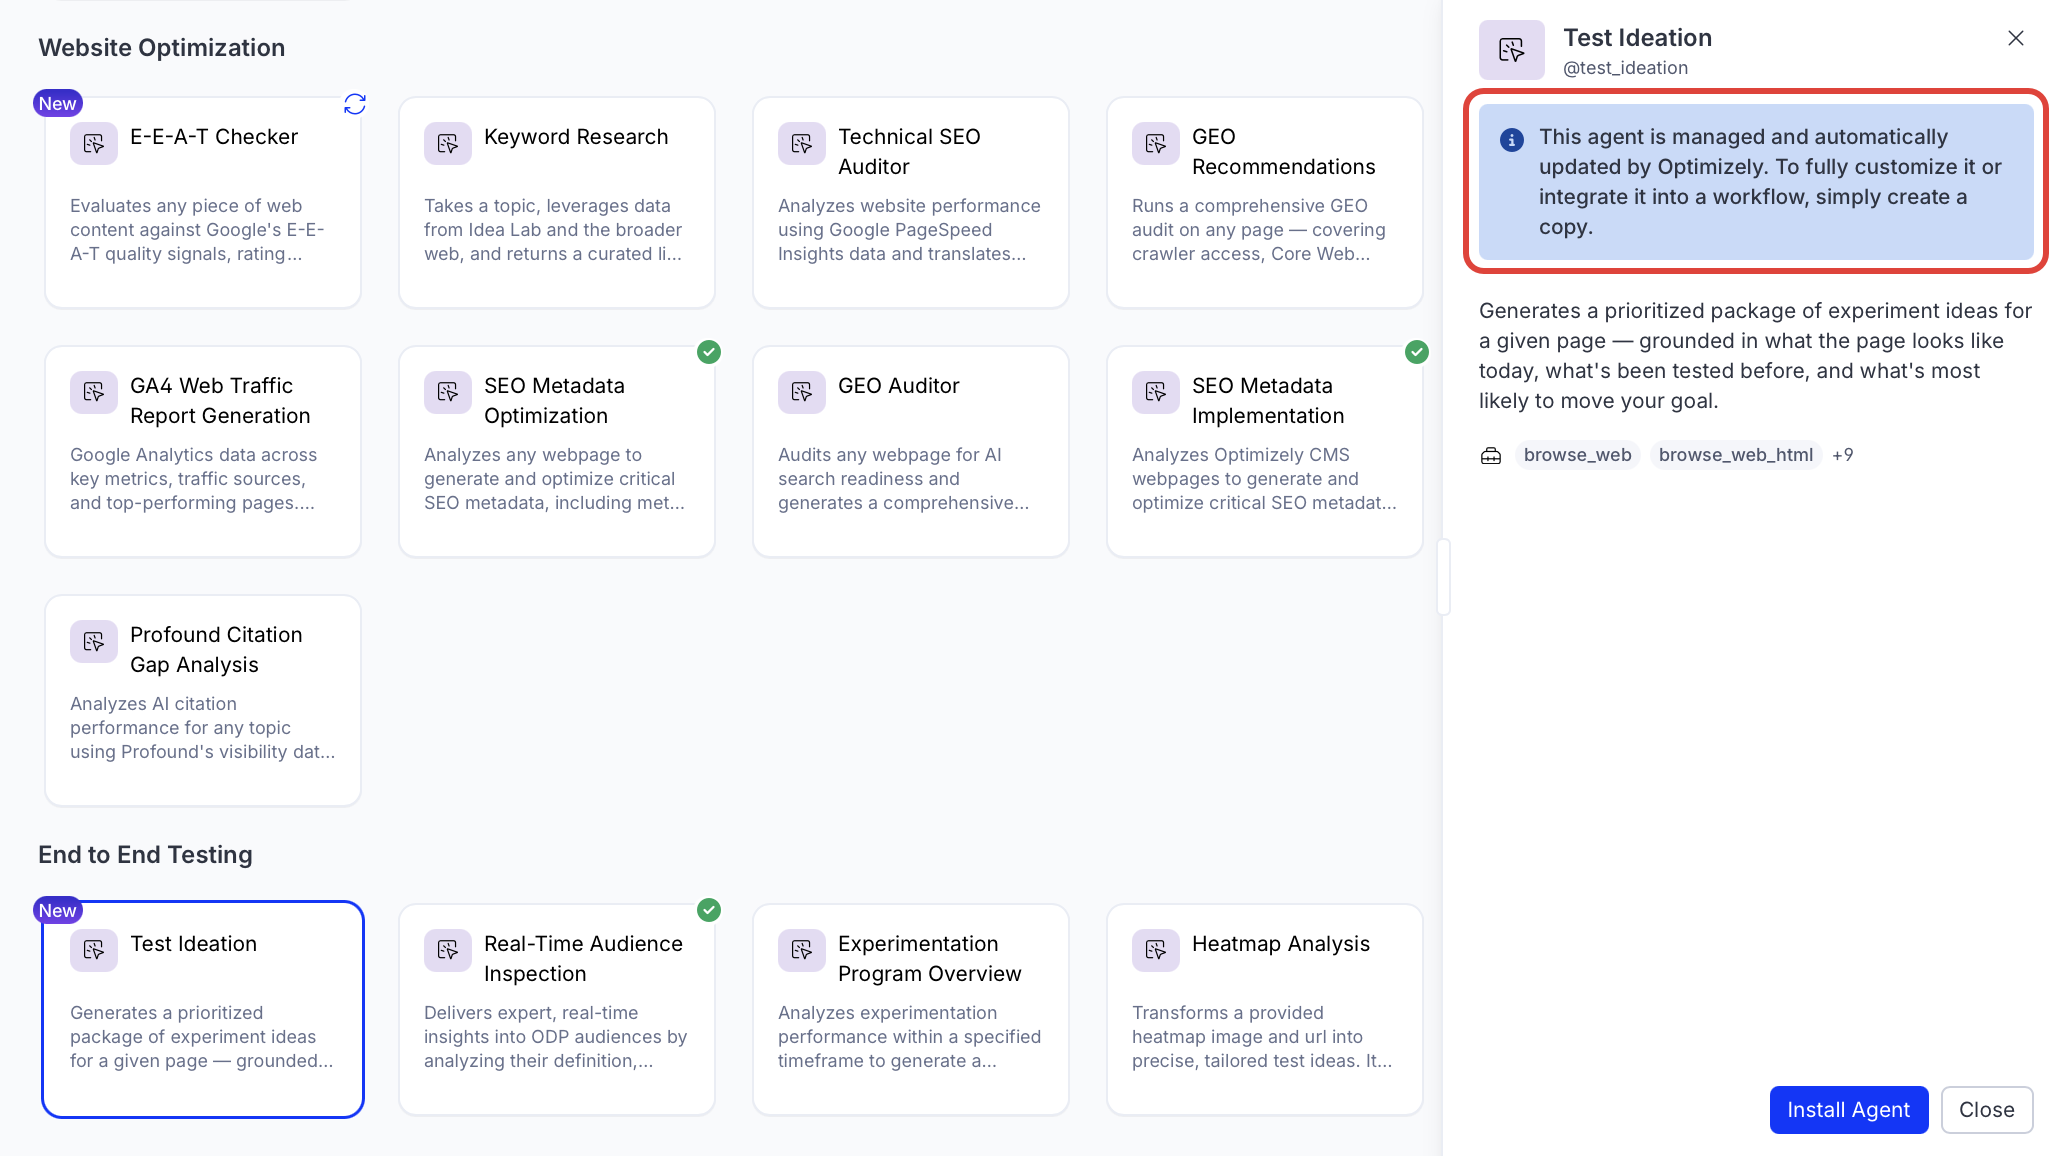This screenshot has width=2056, height=1156.
Task: Click the info icon in the blue notice banner
Action: [x=1510, y=140]
